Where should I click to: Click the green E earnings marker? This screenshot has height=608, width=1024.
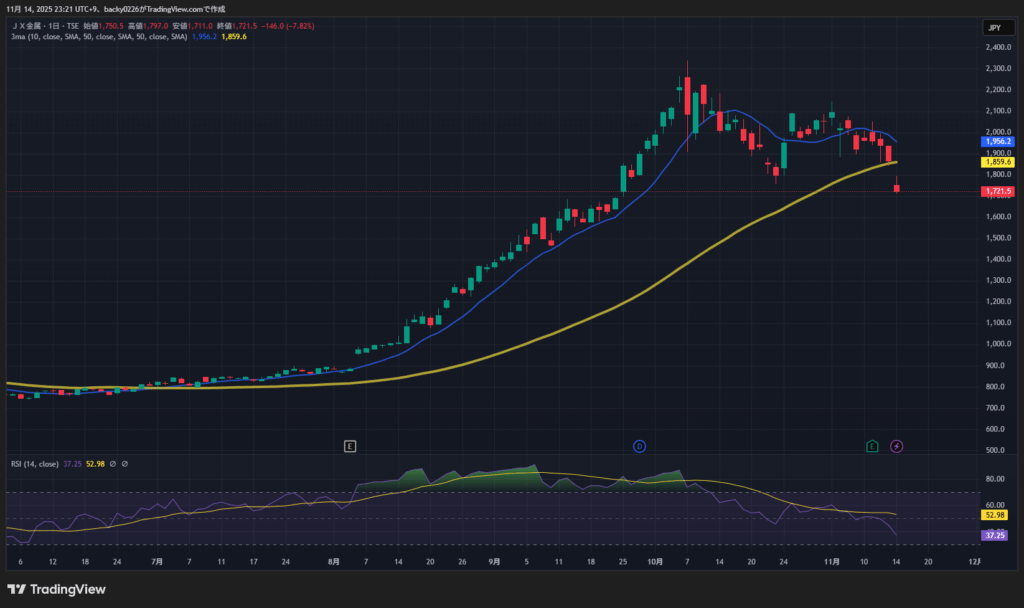click(873, 446)
